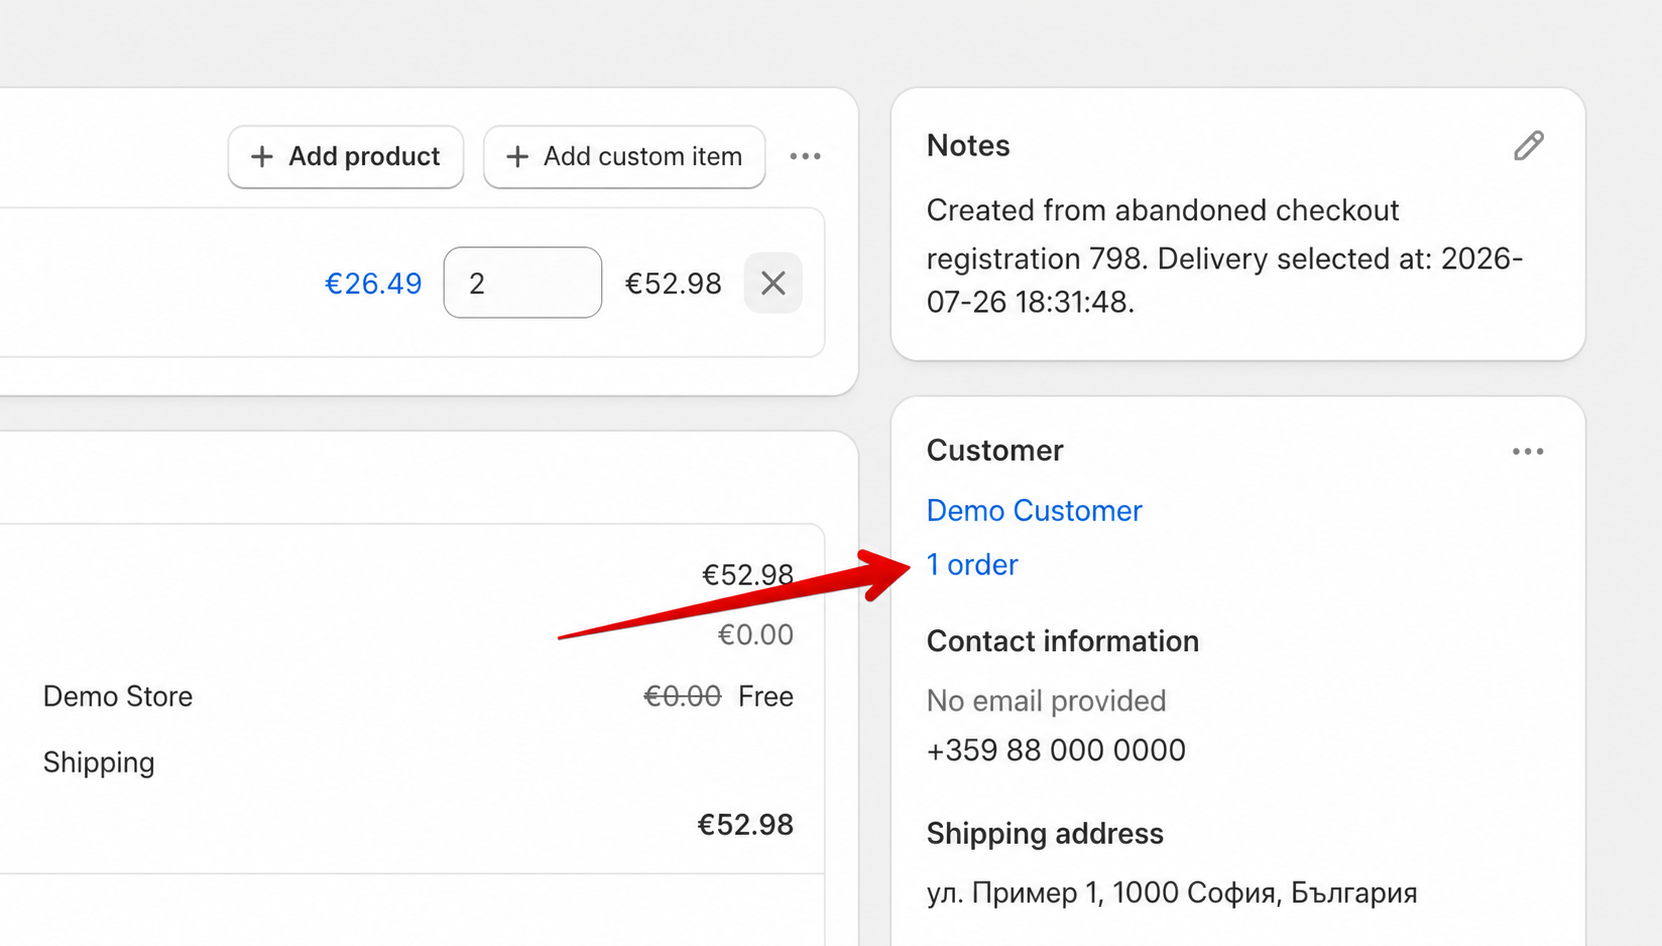Select the phone number +359 88 000 0000

1056,750
